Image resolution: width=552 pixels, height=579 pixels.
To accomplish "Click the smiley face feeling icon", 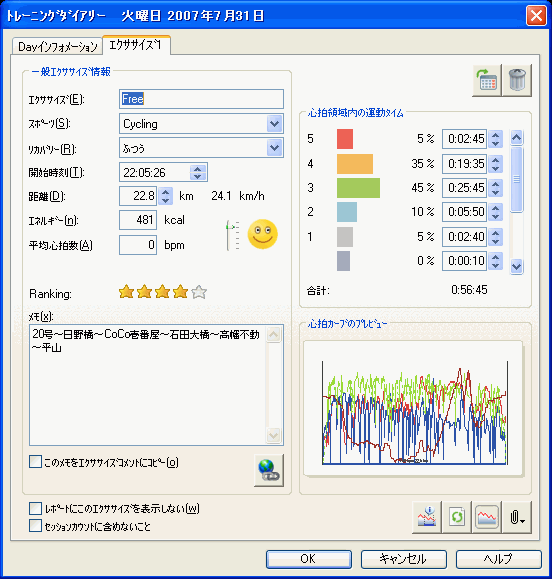I will tap(263, 234).
